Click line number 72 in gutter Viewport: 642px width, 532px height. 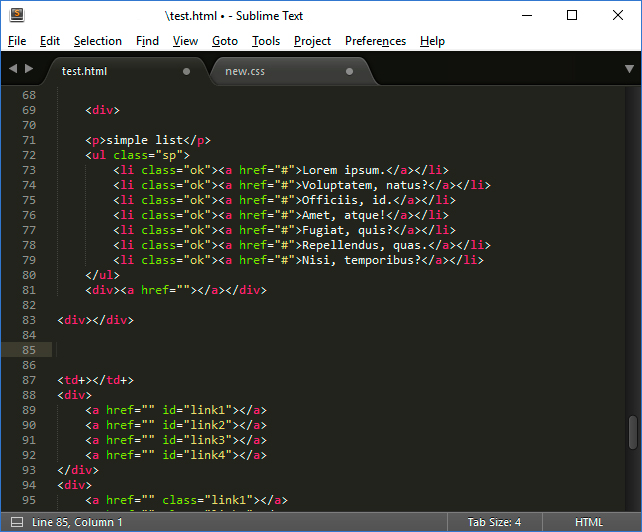coord(29,155)
